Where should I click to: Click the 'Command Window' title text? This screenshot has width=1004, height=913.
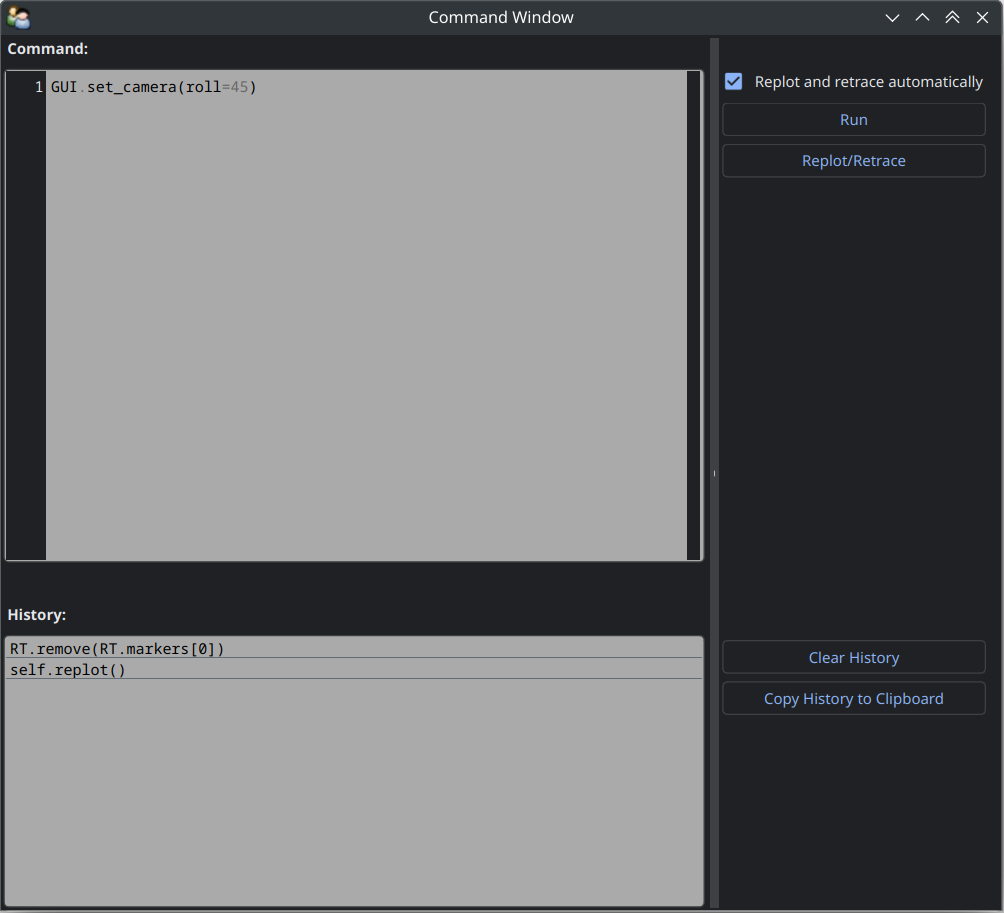pyautogui.click(x=501, y=17)
